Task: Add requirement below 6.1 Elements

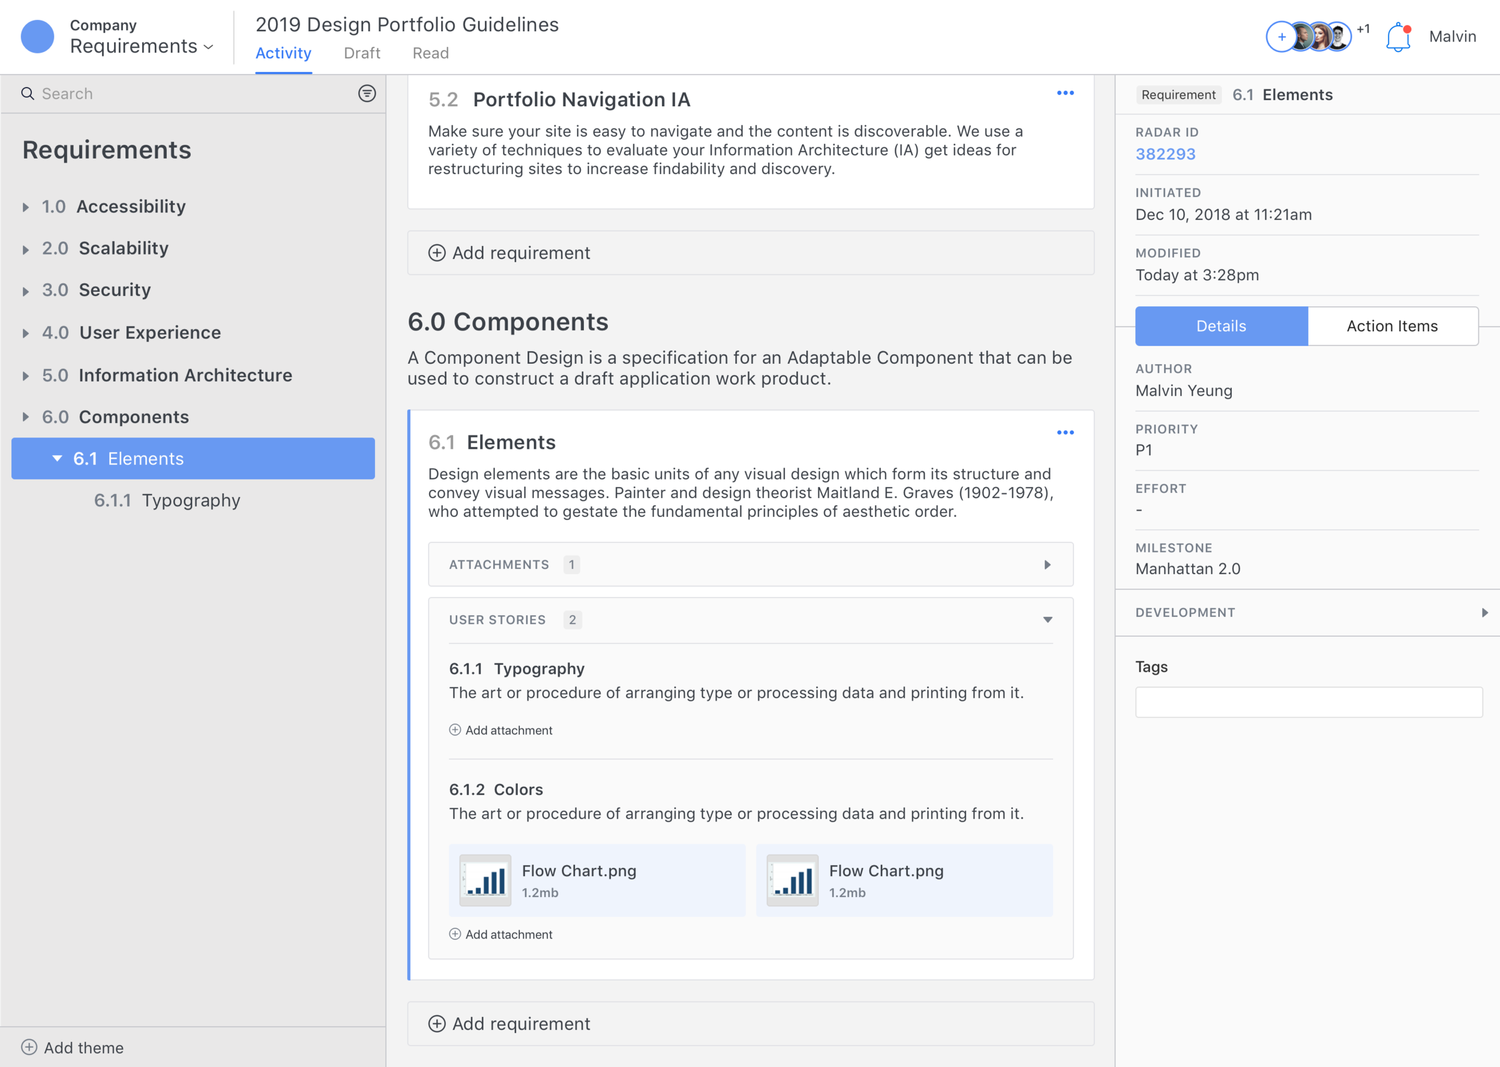Action: [751, 1024]
